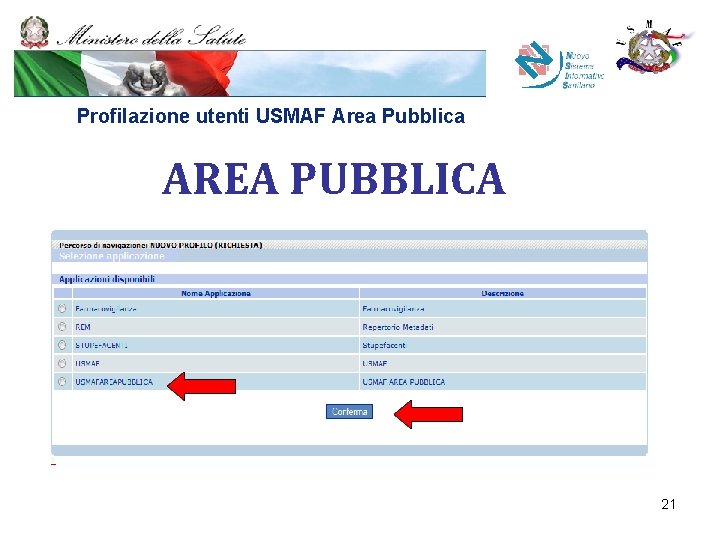Click the Ministero della Salute banner image
Image resolution: width=720 pixels, height=540 pixels.
250,73
